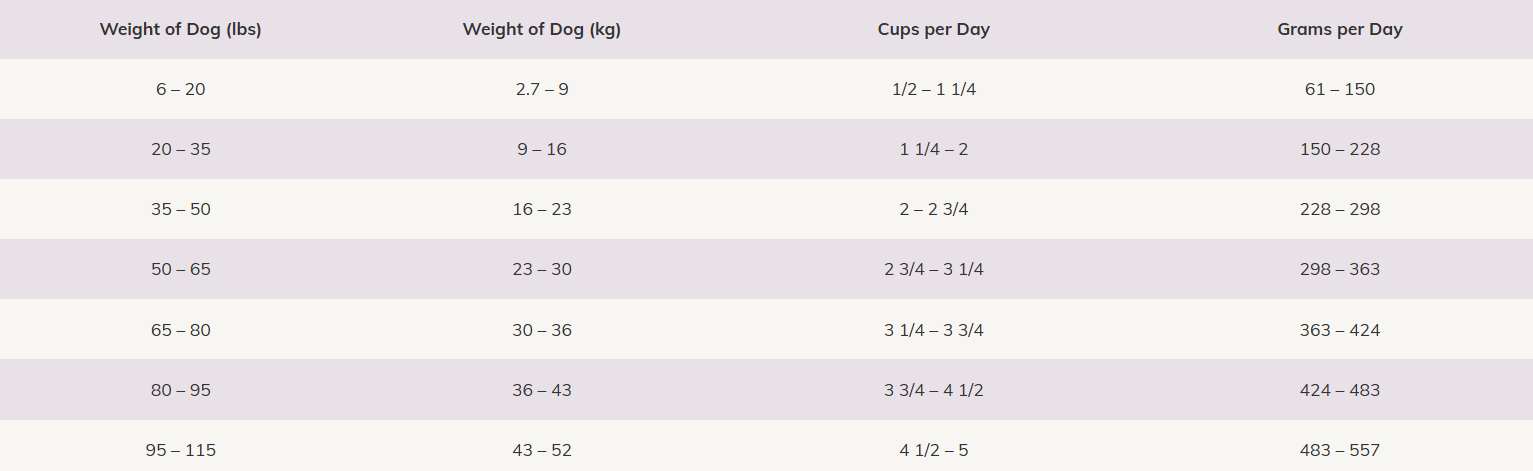1533x471 pixels.
Task: Click the Weight of Dog (lbs) header
Action: point(180,29)
